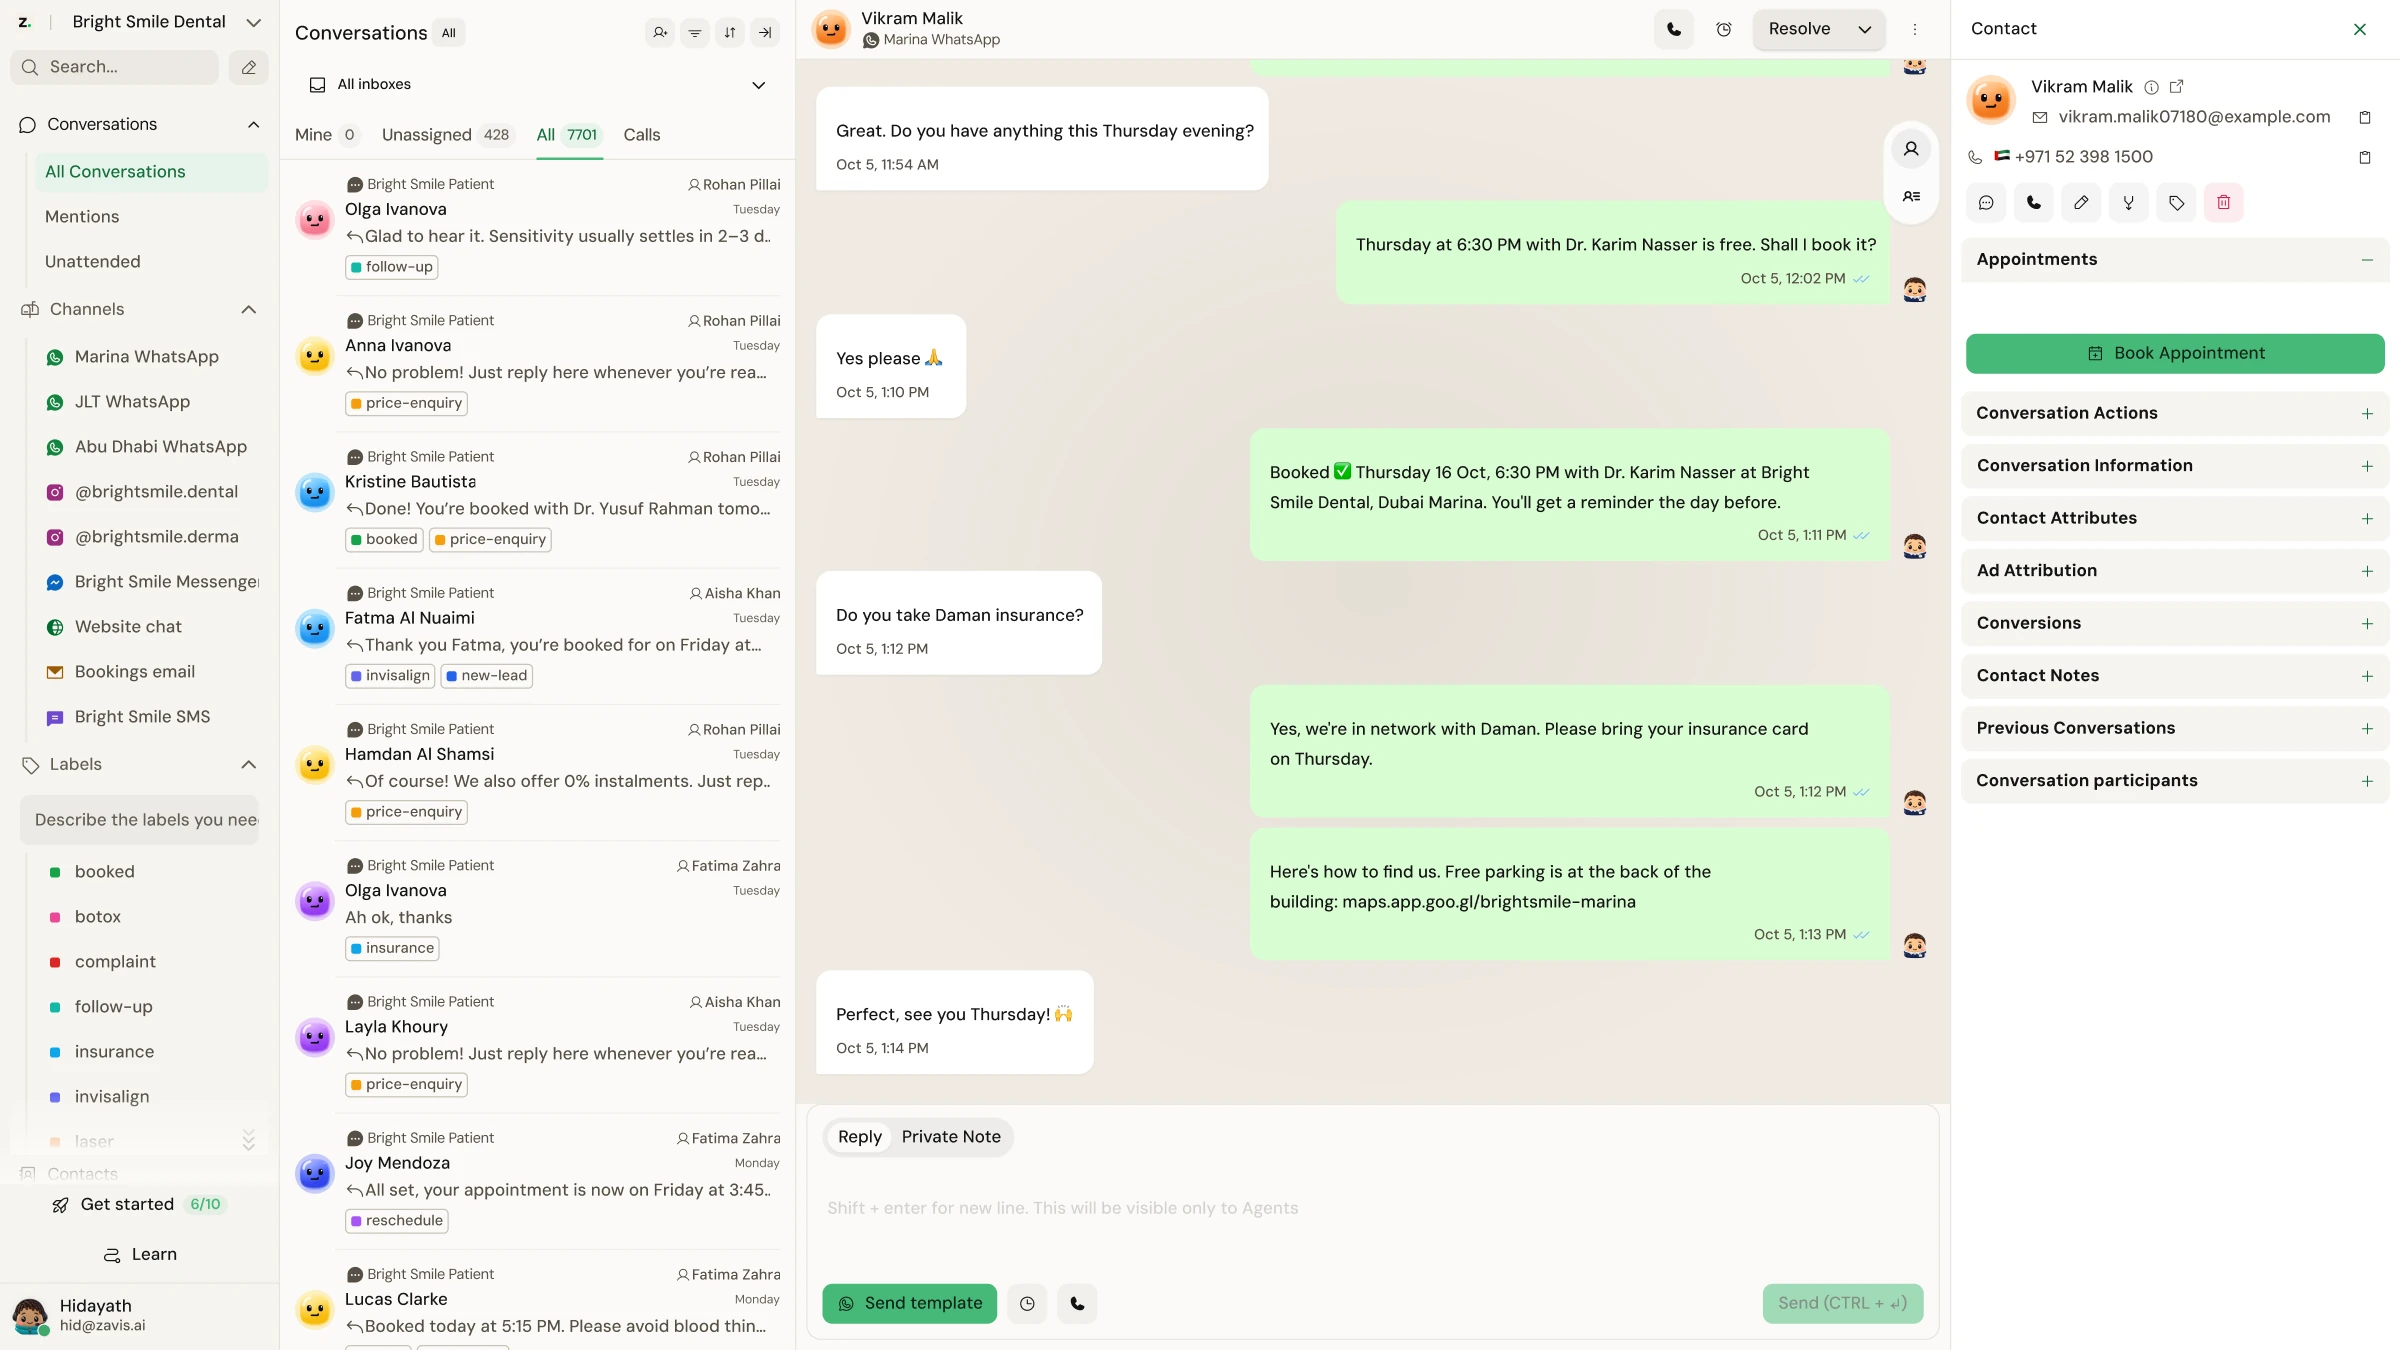Click the message composer text area
The height and width of the screenshot is (1350, 2400).
[1372, 1209]
